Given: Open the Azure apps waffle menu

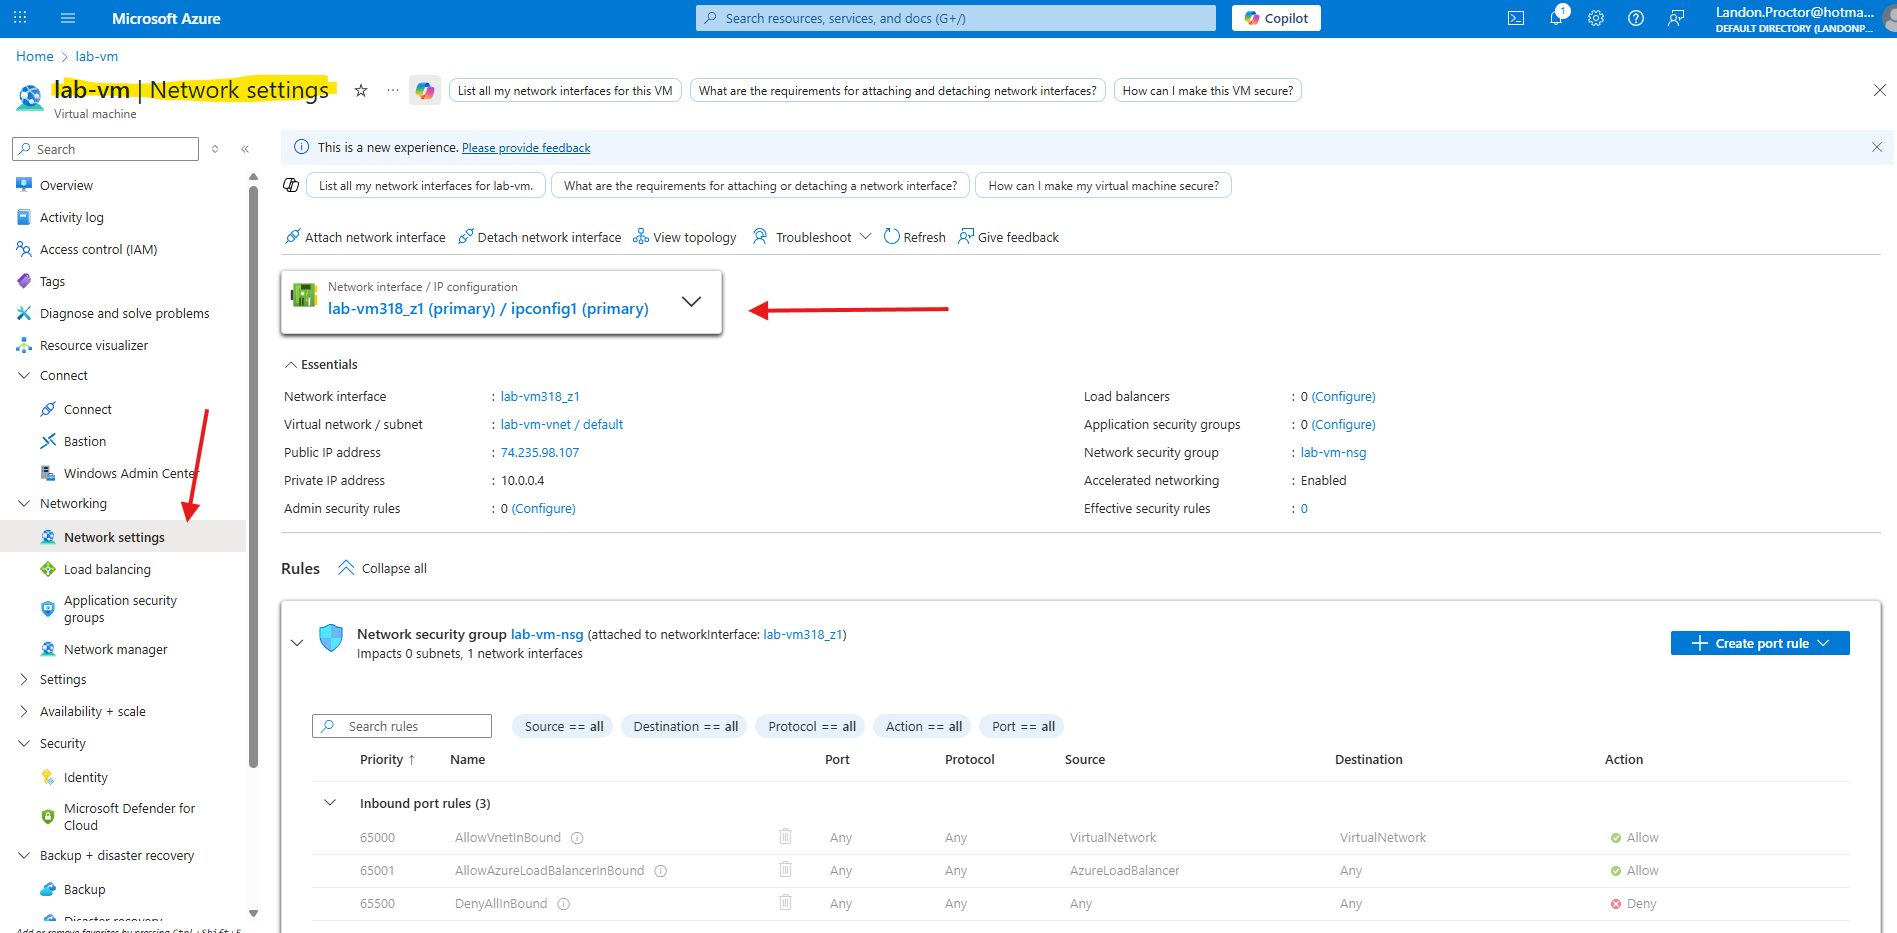Looking at the screenshot, I should (20, 18).
